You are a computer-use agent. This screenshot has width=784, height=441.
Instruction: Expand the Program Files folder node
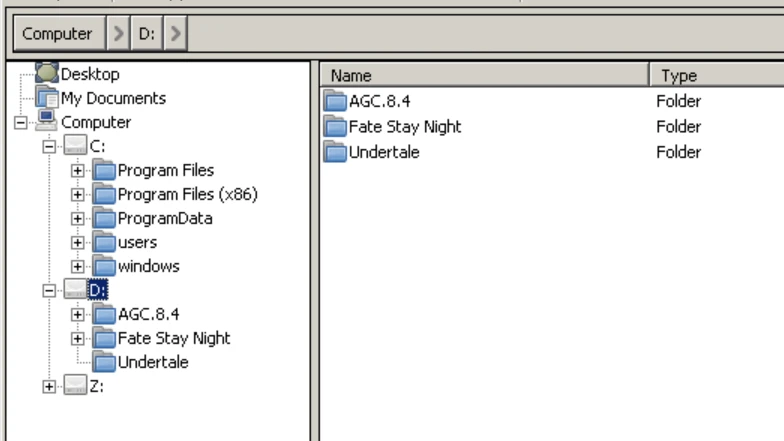(78, 171)
